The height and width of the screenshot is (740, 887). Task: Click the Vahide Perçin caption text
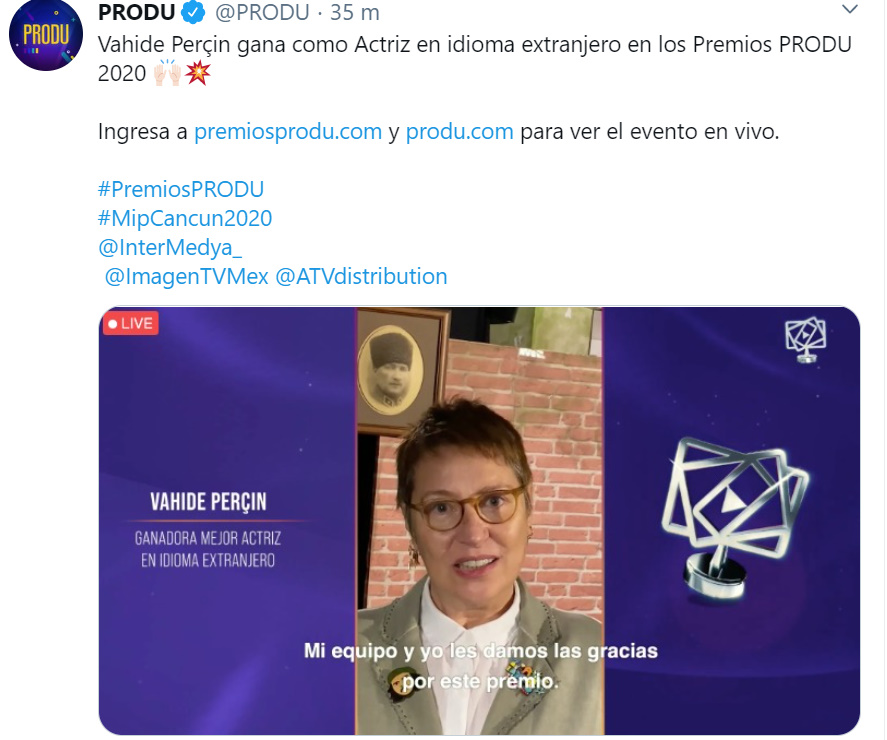point(208,502)
